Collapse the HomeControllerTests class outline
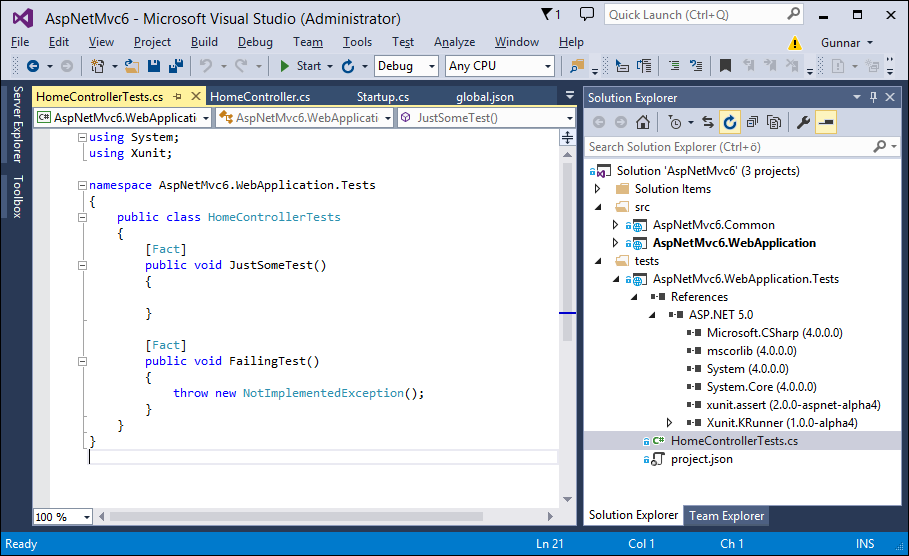Viewport: 909px width, 556px height. point(82,217)
